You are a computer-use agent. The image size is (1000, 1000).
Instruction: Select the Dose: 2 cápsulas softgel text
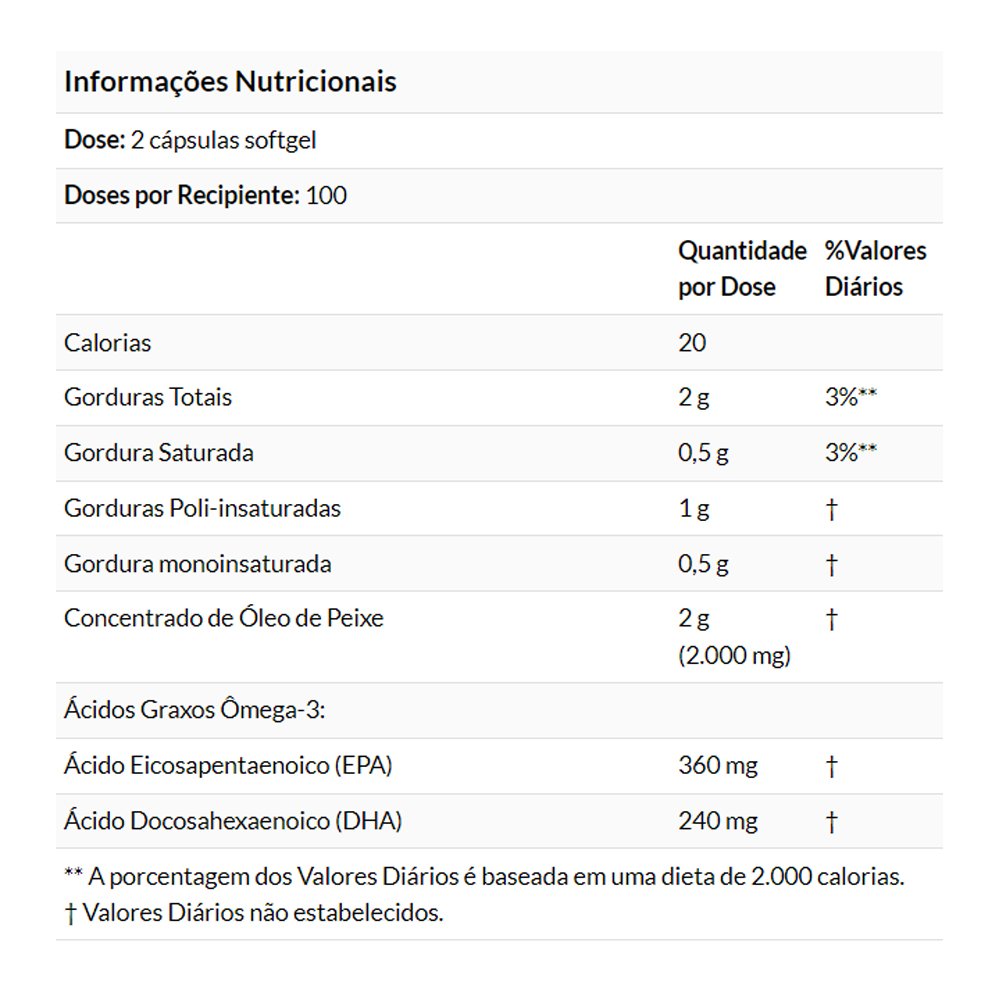coord(190,141)
